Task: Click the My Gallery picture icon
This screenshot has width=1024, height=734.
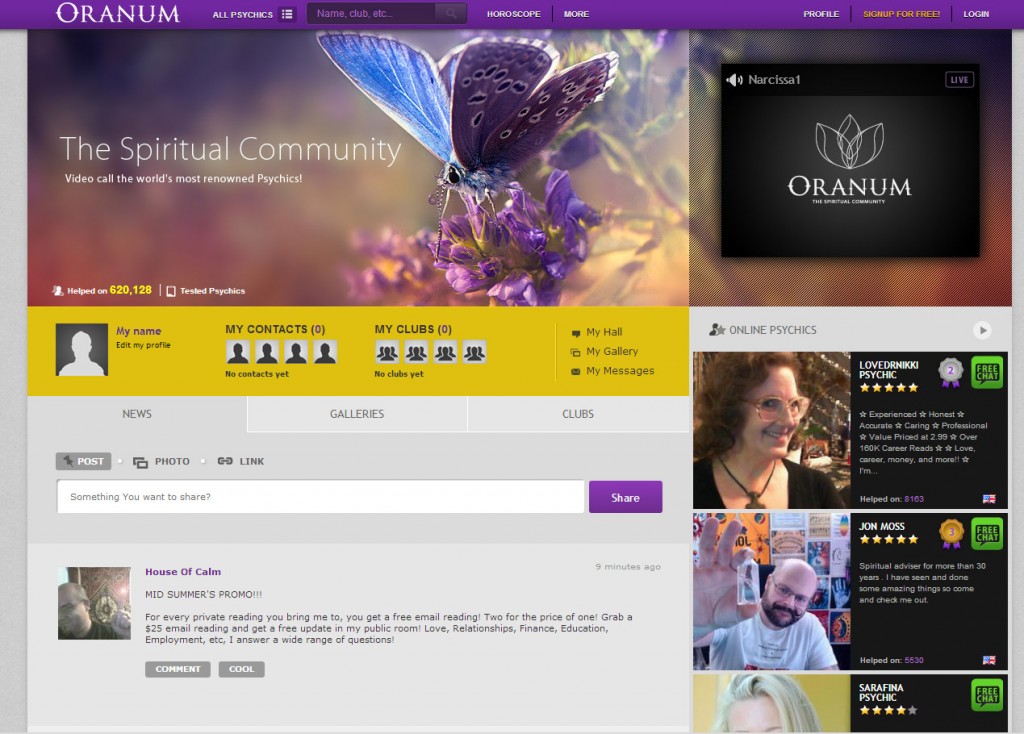Action: pyautogui.click(x=575, y=352)
